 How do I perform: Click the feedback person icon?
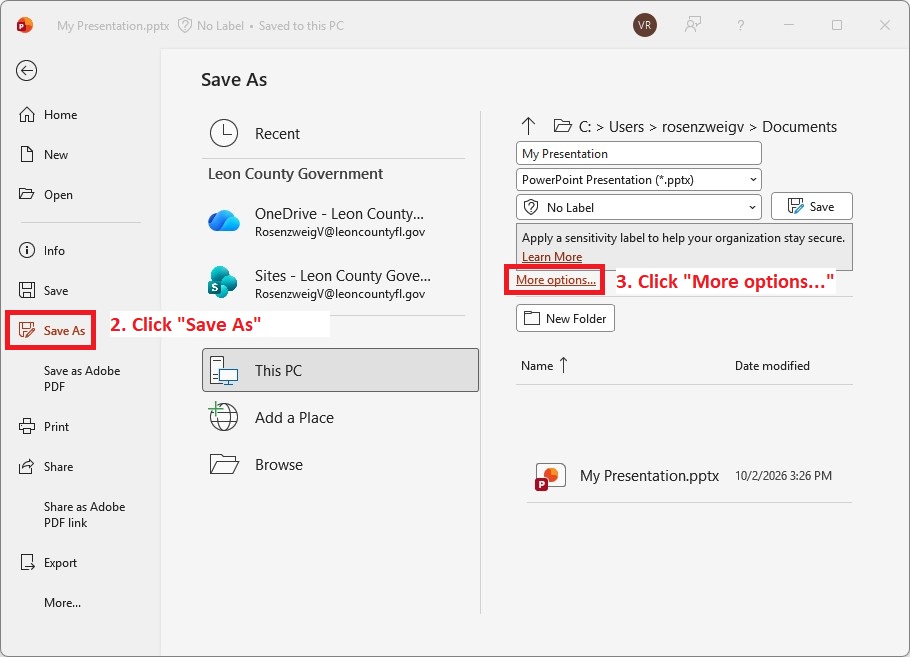coord(692,26)
